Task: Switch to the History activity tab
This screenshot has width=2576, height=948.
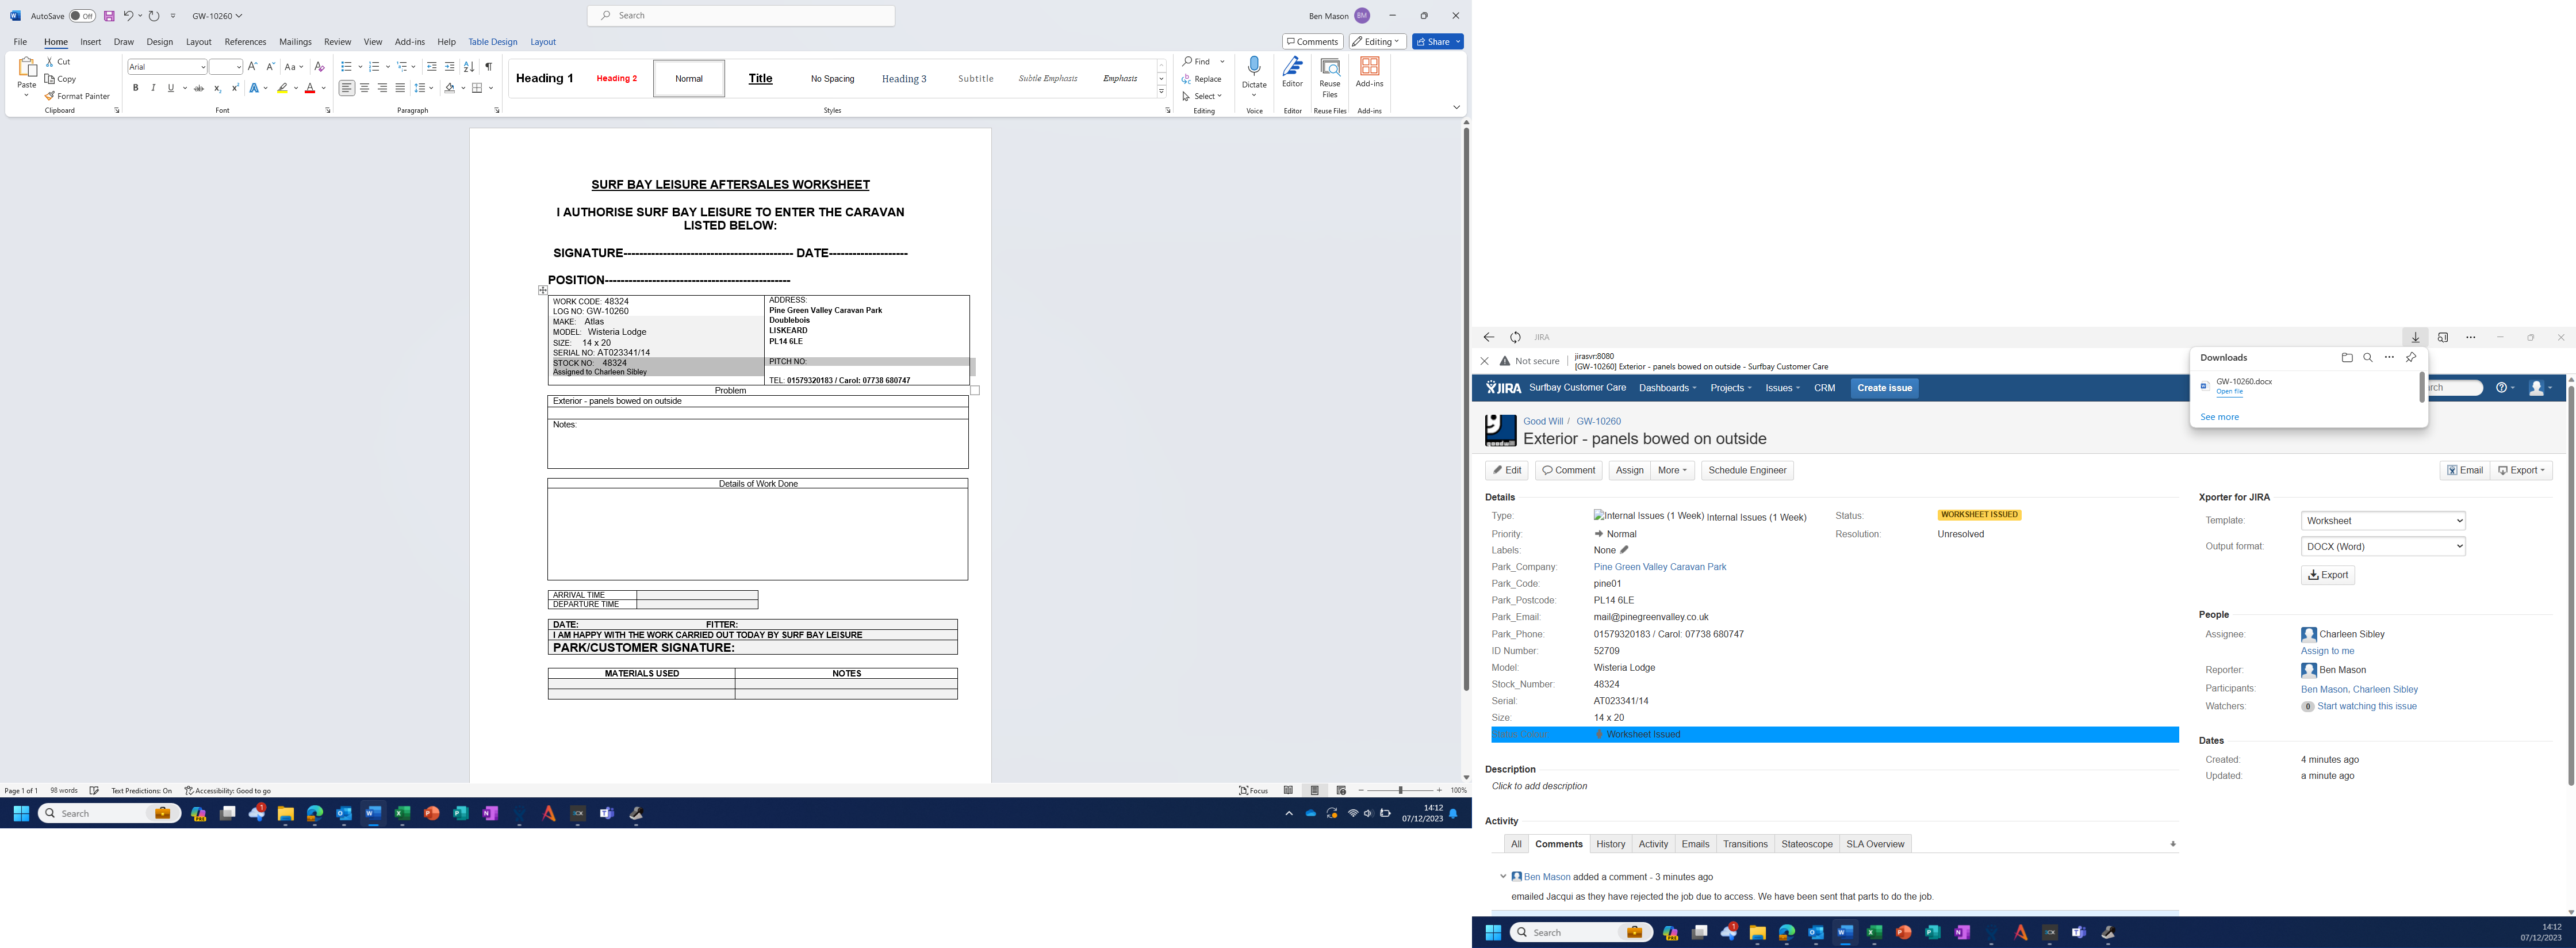Action: [1610, 844]
